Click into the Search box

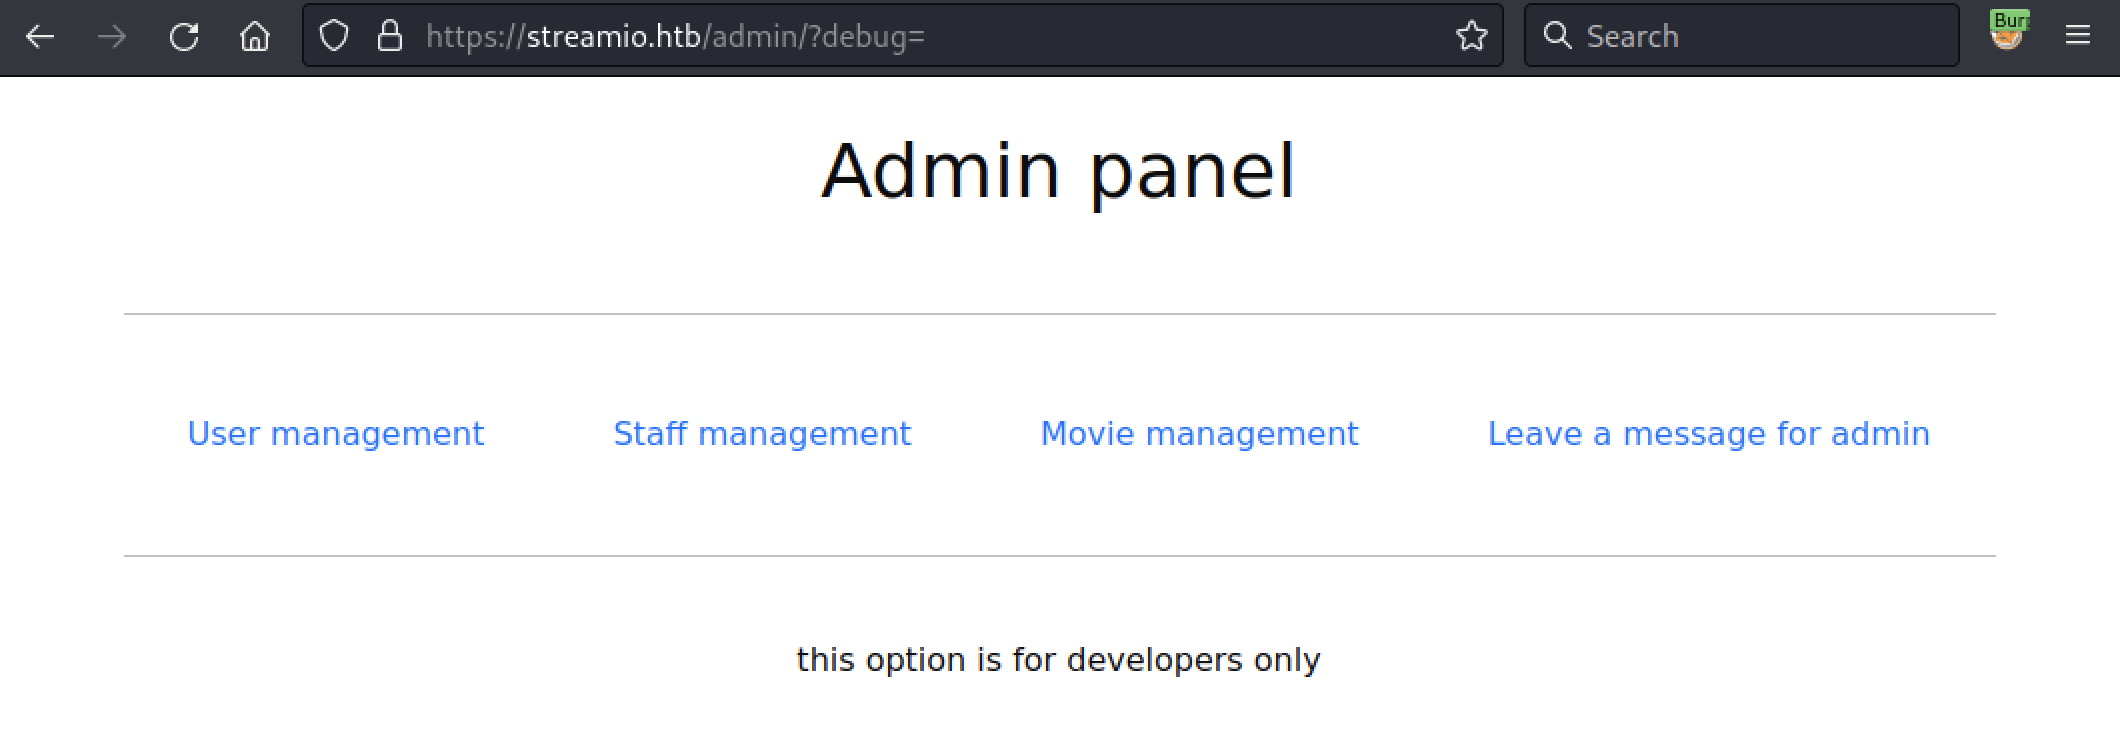(1760, 37)
